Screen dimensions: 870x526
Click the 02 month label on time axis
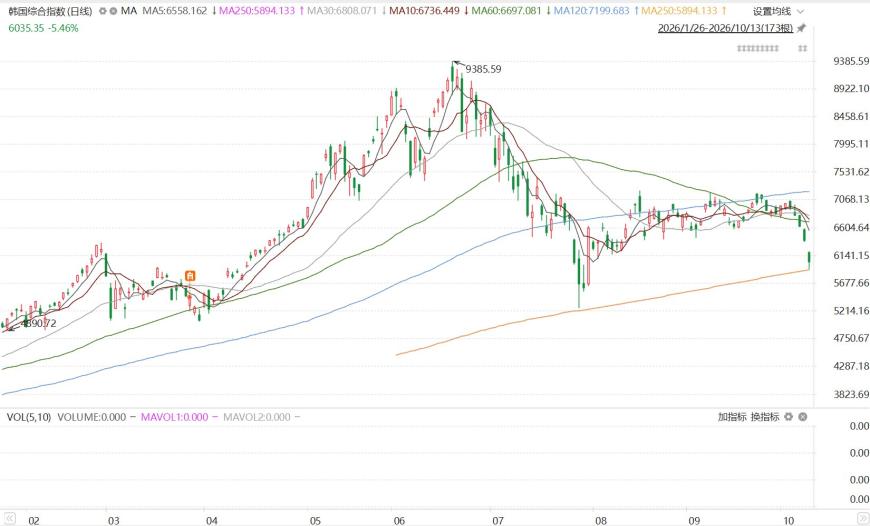(34, 520)
